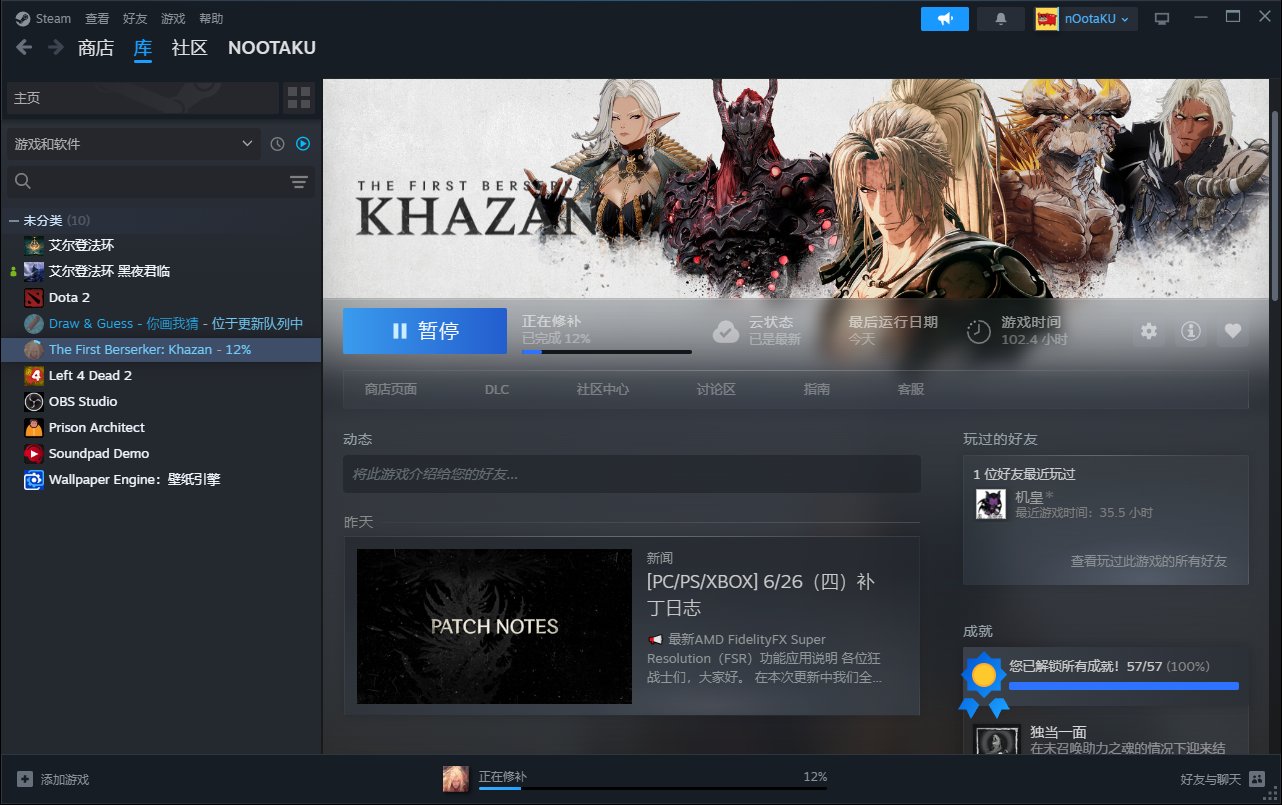Open the notifications bell
The width and height of the screenshot is (1282, 805).
tap(1001, 18)
